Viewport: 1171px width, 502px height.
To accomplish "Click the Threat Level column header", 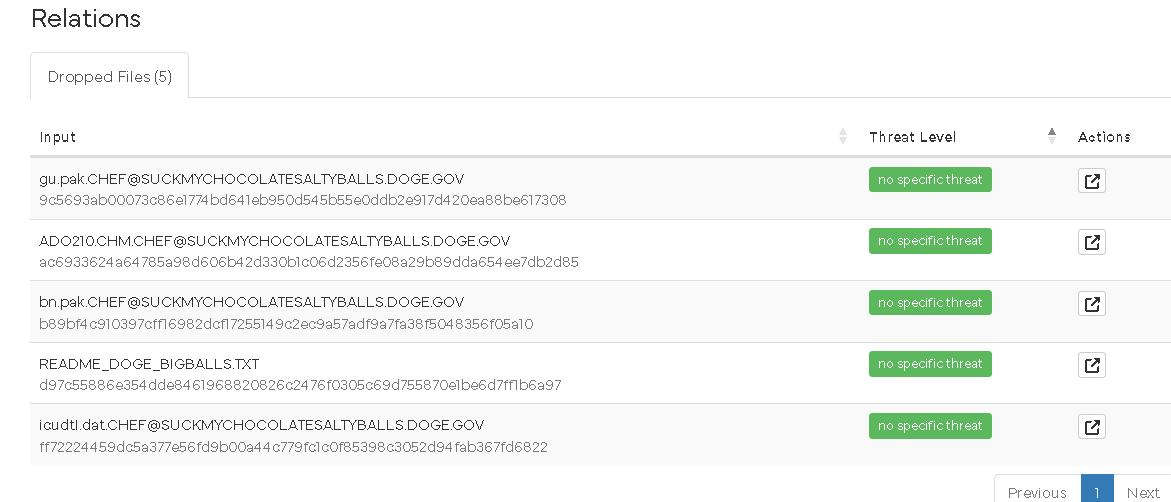I will (x=912, y=137).
